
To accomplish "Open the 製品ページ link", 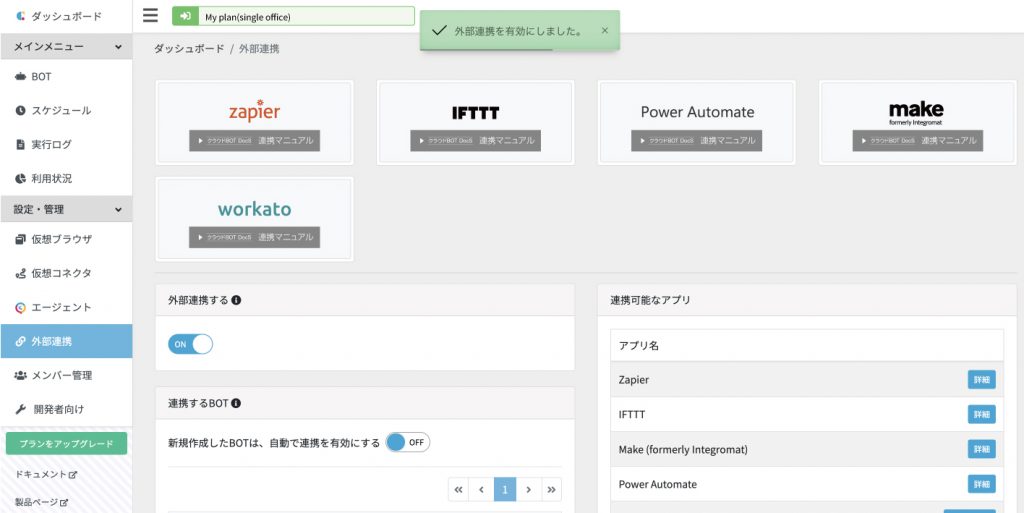I will [41, 503].
